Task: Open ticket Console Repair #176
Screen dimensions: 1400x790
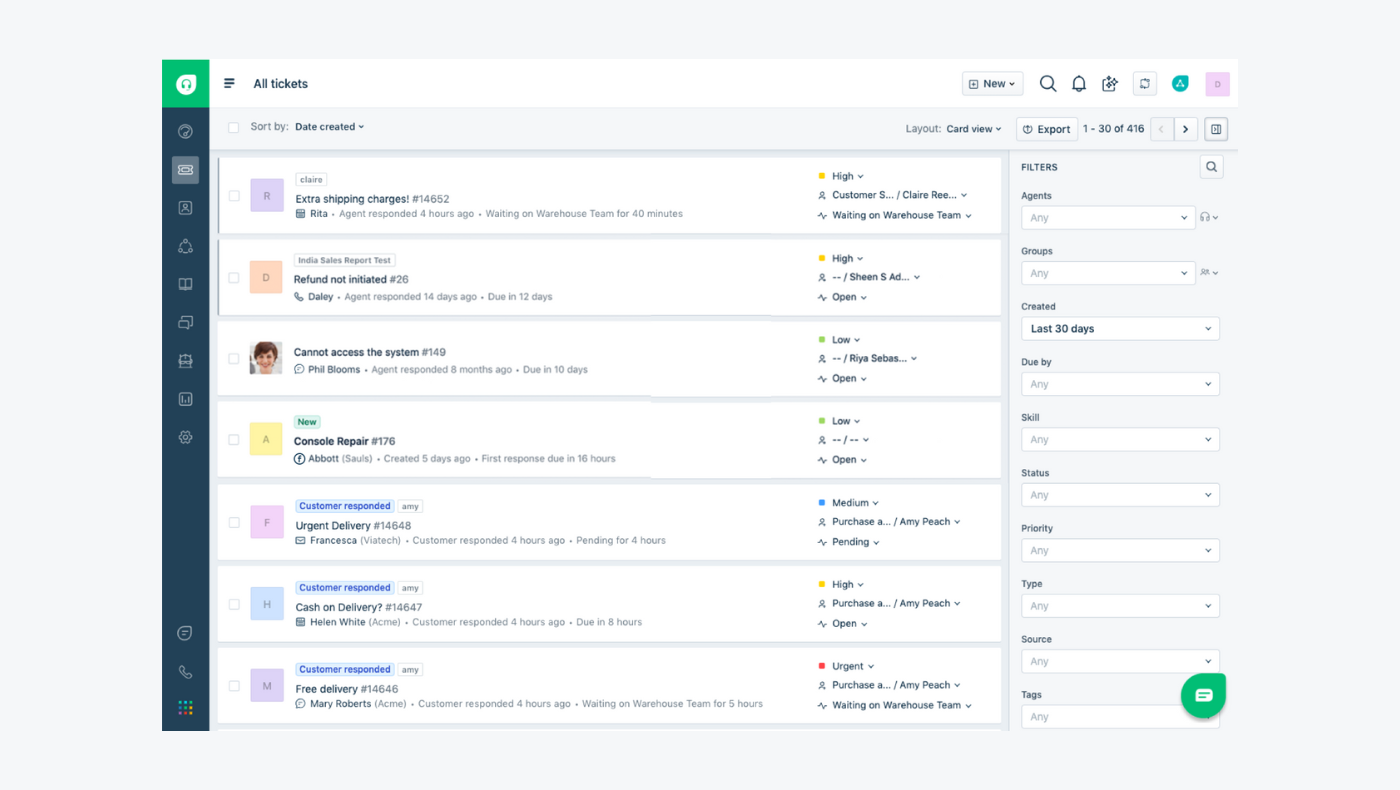Action: 345,441
